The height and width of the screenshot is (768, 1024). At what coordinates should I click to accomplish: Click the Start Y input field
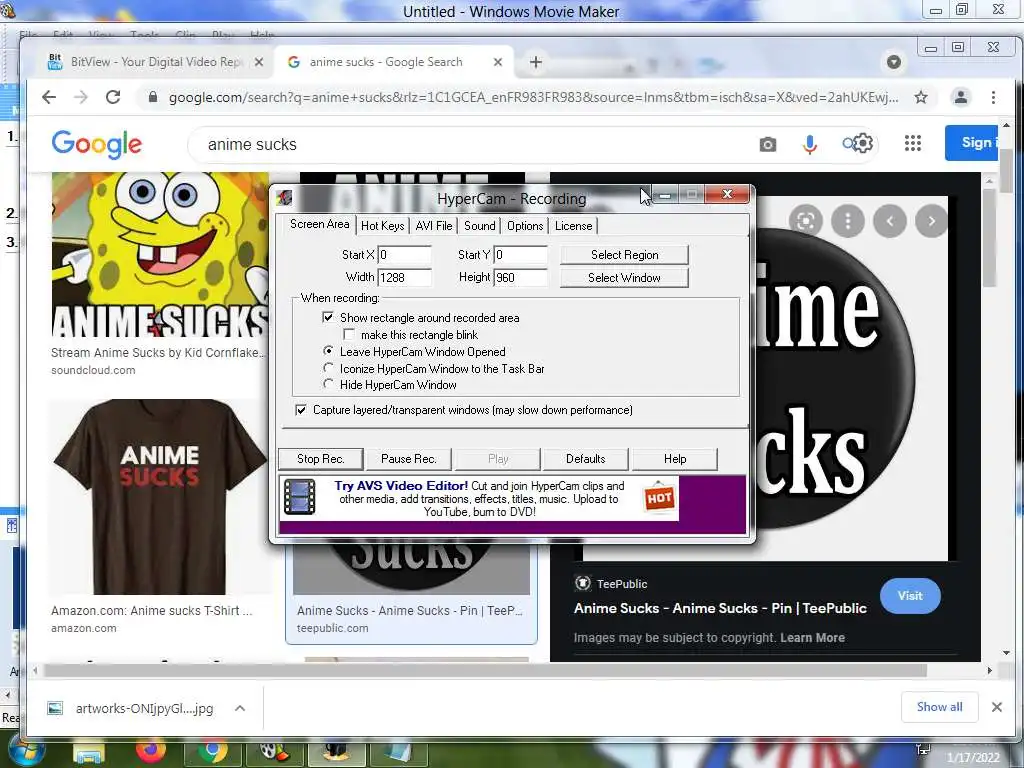click(x=520, y=255)
